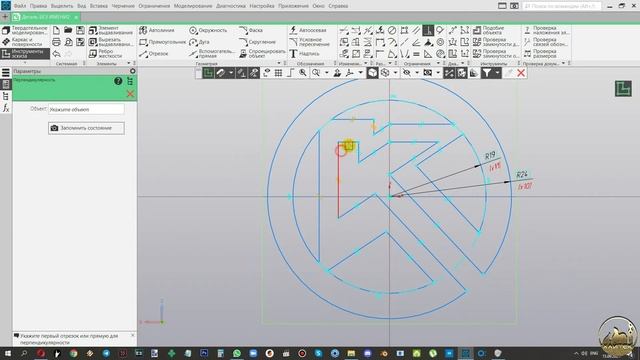Screen dimensions: 640x360
Task: Open Windows Start button
Action: [x=7, y=353]
